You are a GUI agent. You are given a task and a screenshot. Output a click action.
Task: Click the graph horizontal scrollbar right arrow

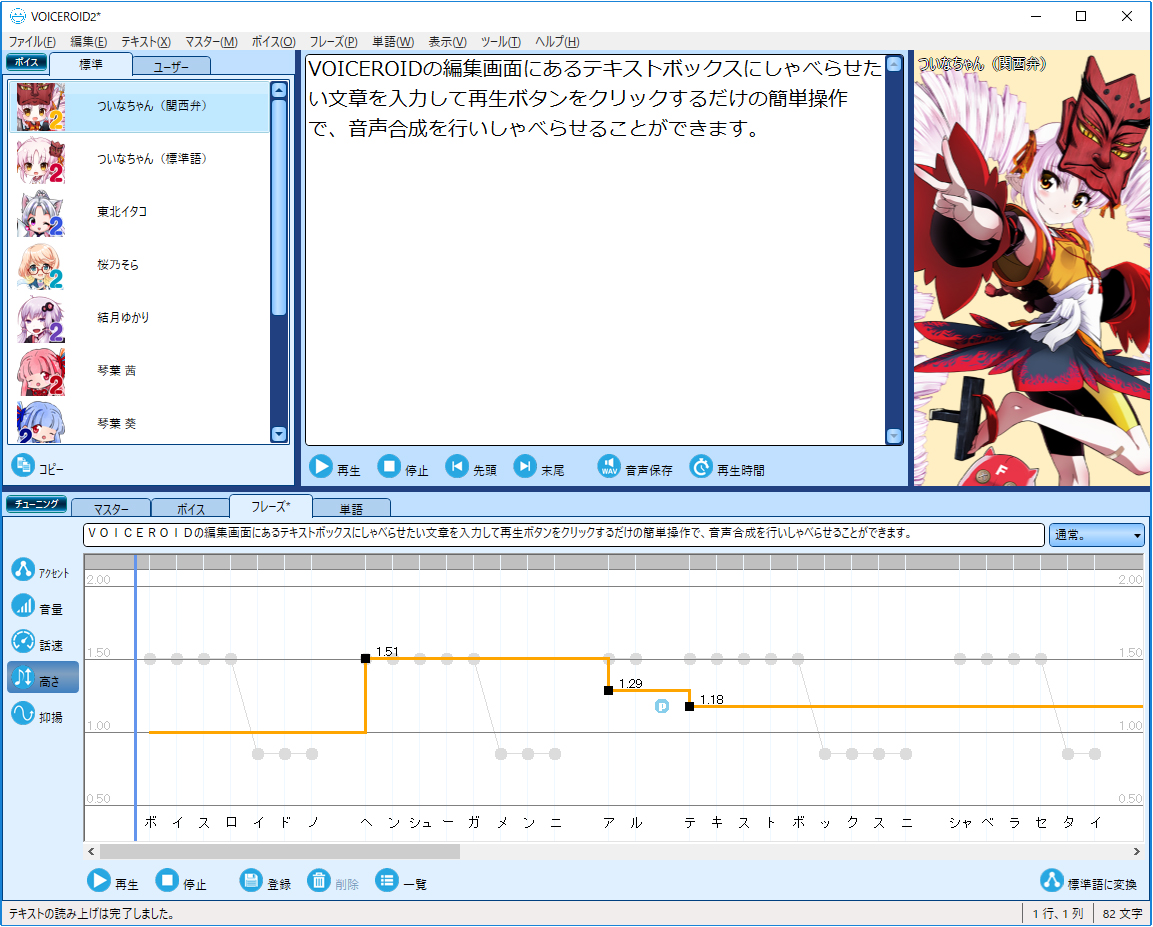(x=1137, y=851)
